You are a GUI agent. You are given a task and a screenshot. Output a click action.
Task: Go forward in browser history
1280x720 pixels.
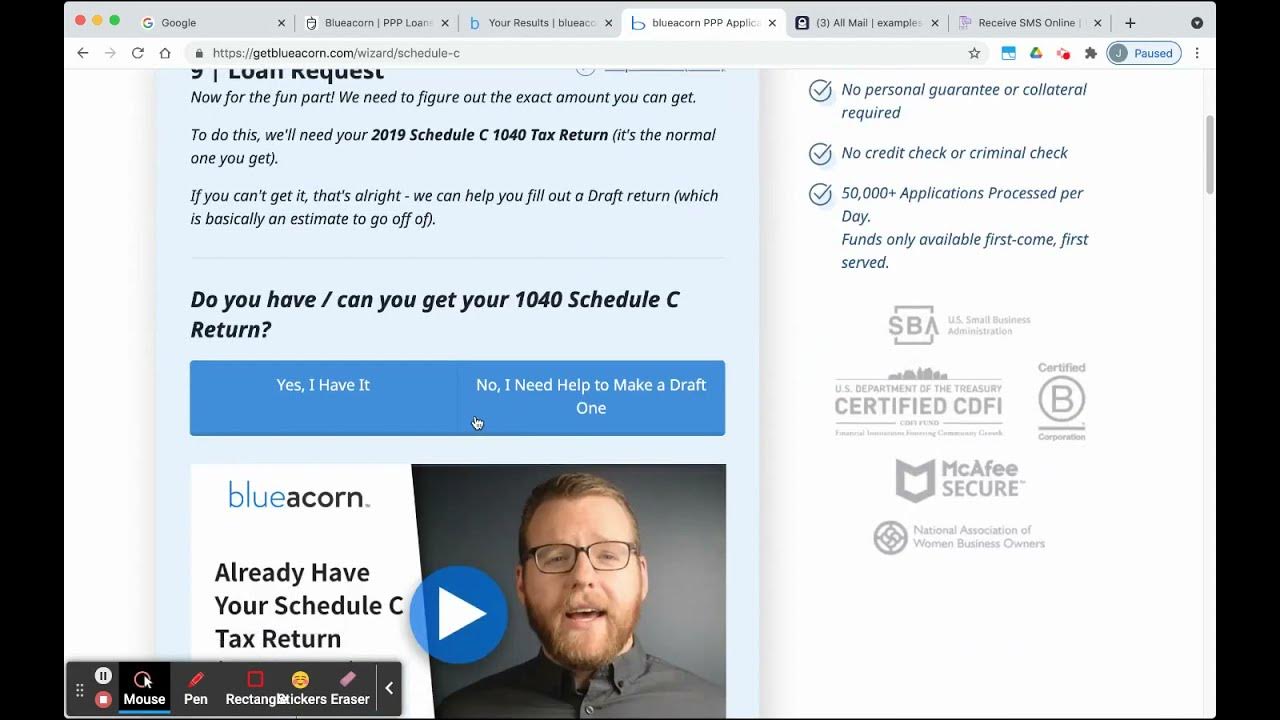(110, 53)
